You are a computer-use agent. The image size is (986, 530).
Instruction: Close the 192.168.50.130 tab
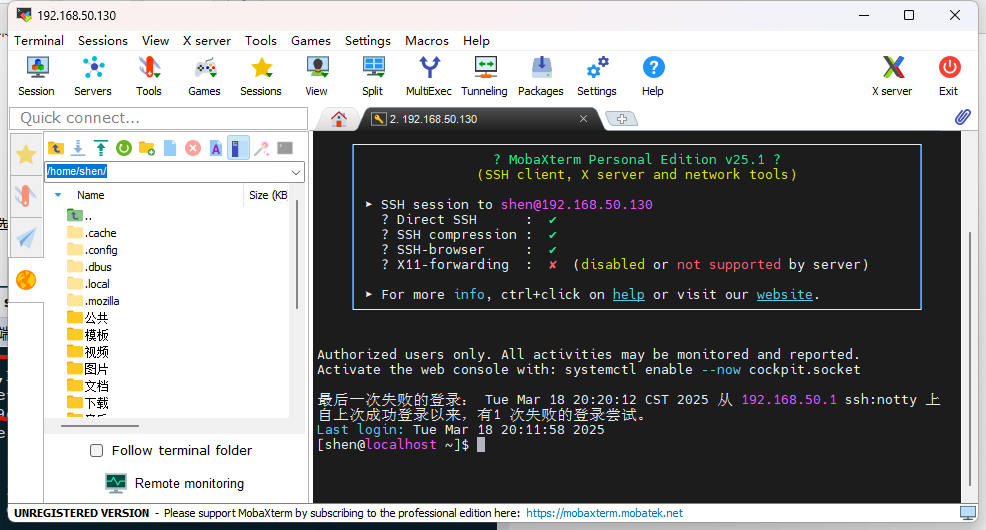click(x=584, y=119)
